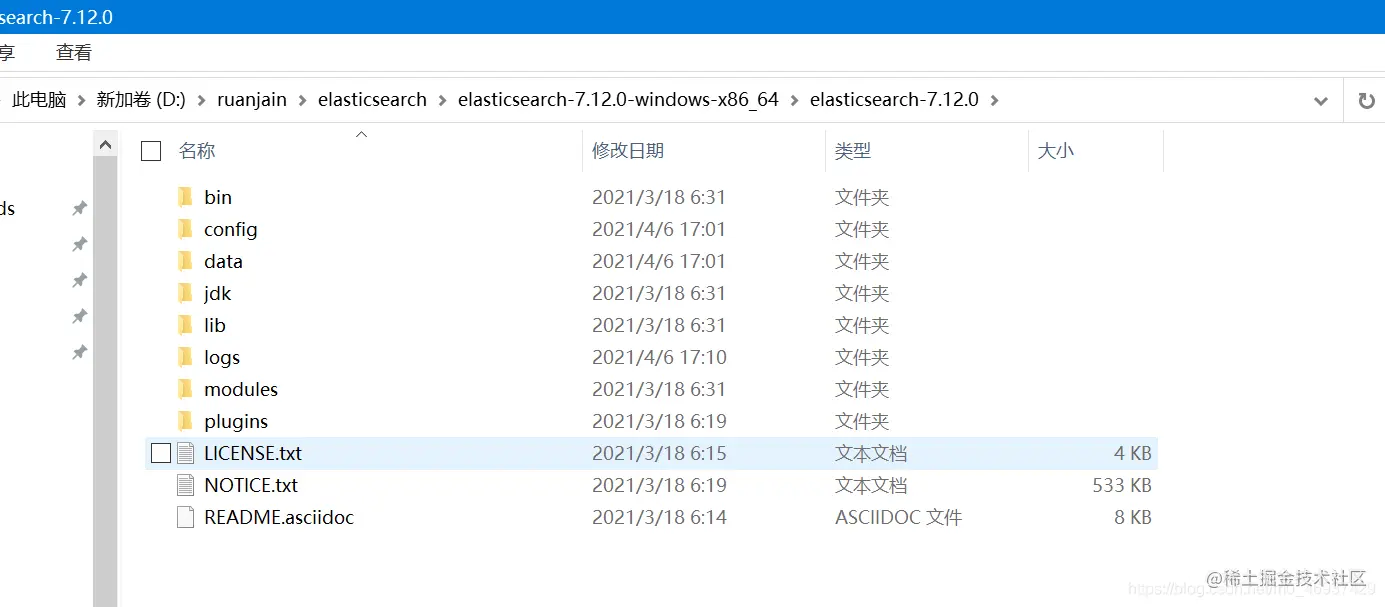
Task: Open the jdk folder icon
Action: pos(185,293)
